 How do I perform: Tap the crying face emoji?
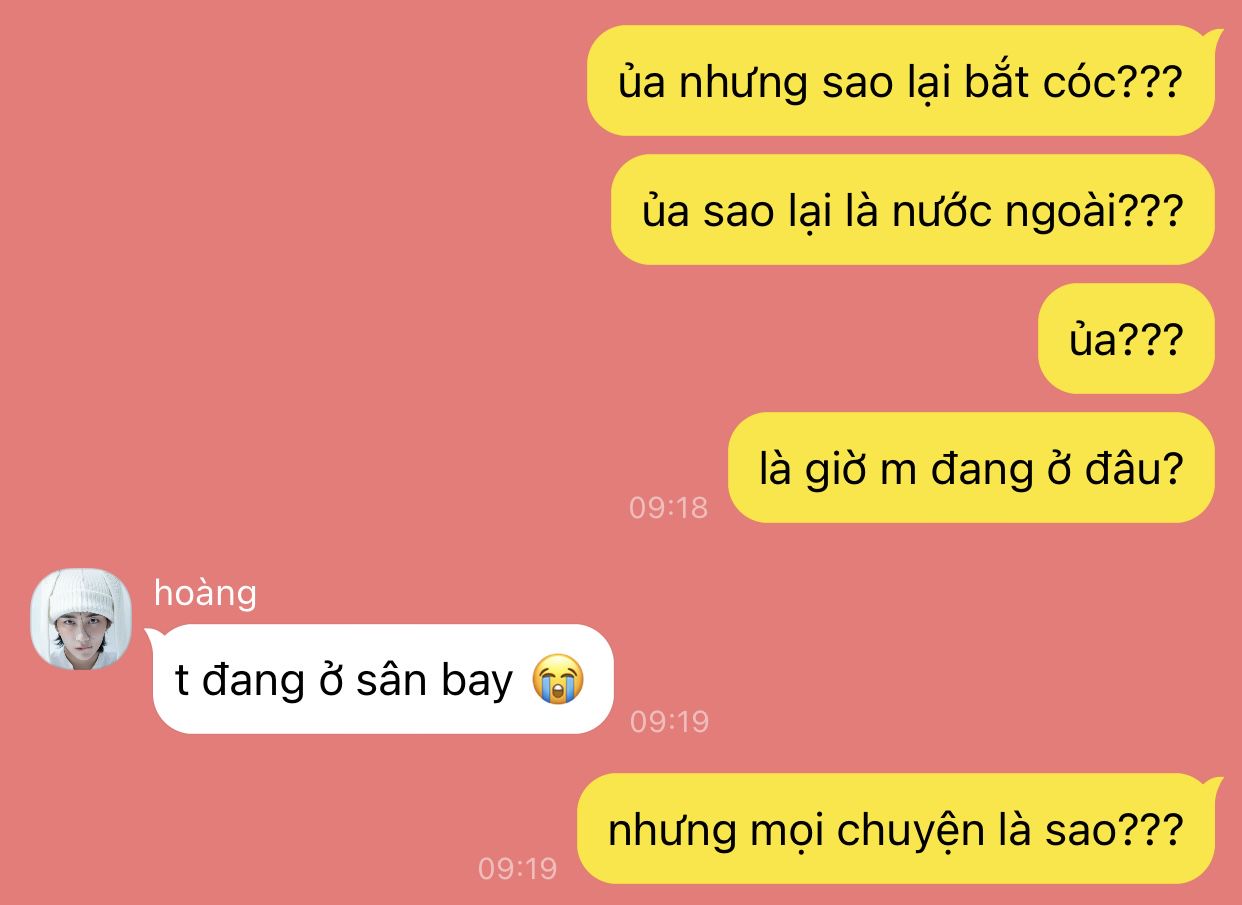(x=558, y=680)
